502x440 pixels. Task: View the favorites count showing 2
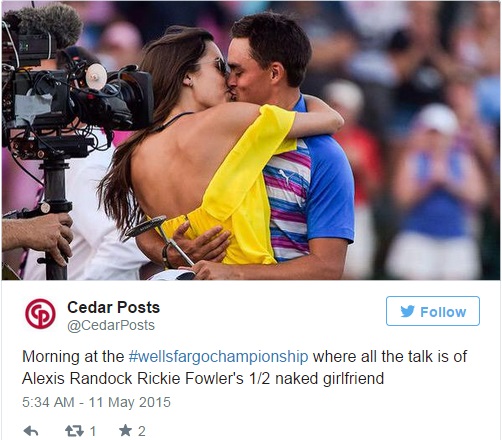tap(142, 431)
